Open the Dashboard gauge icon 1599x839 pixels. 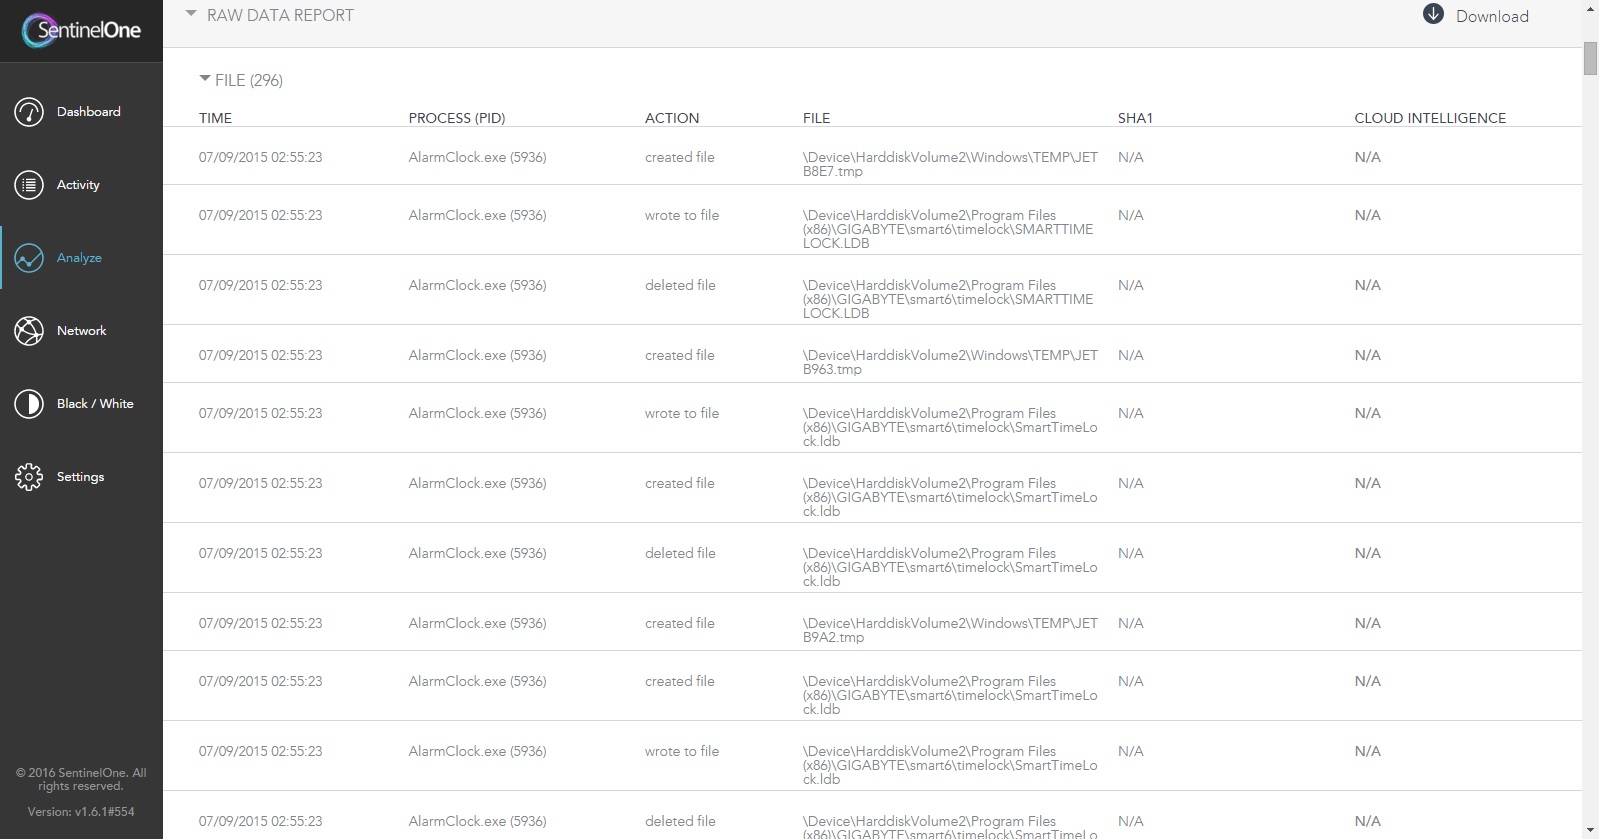click(x=29, y=112)
